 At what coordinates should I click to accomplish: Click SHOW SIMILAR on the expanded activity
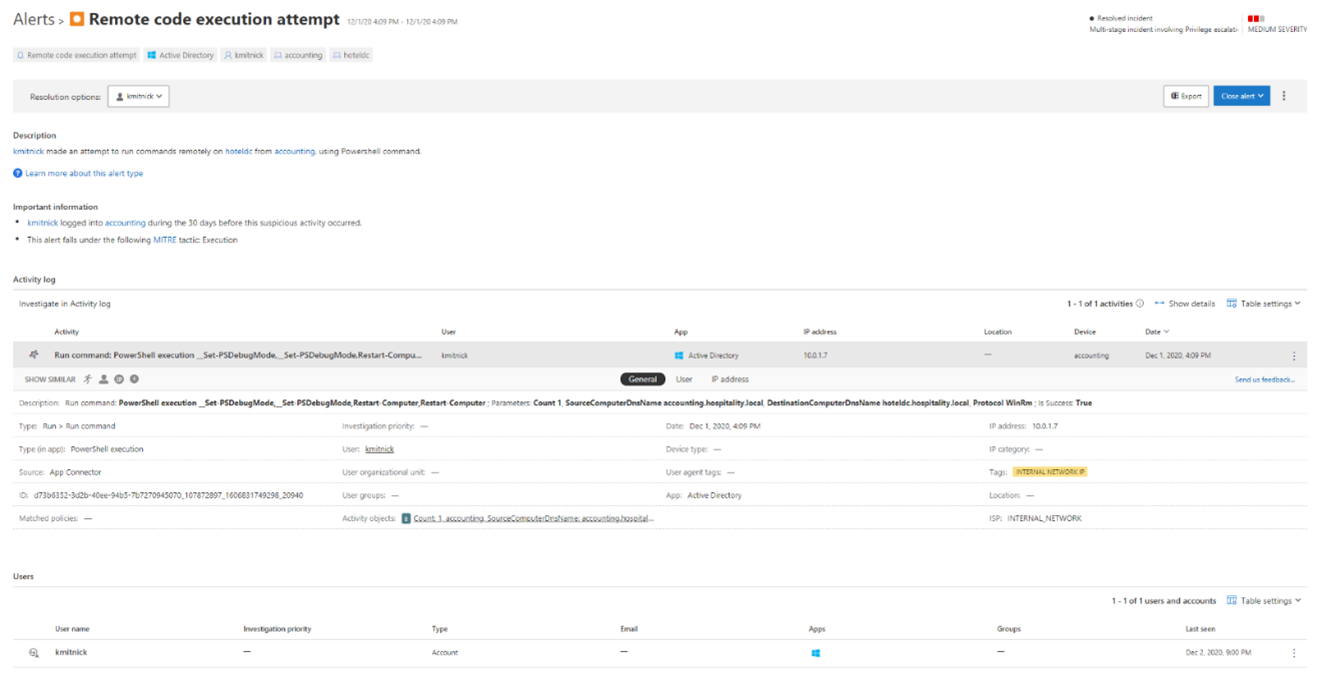tap(50, 378)
